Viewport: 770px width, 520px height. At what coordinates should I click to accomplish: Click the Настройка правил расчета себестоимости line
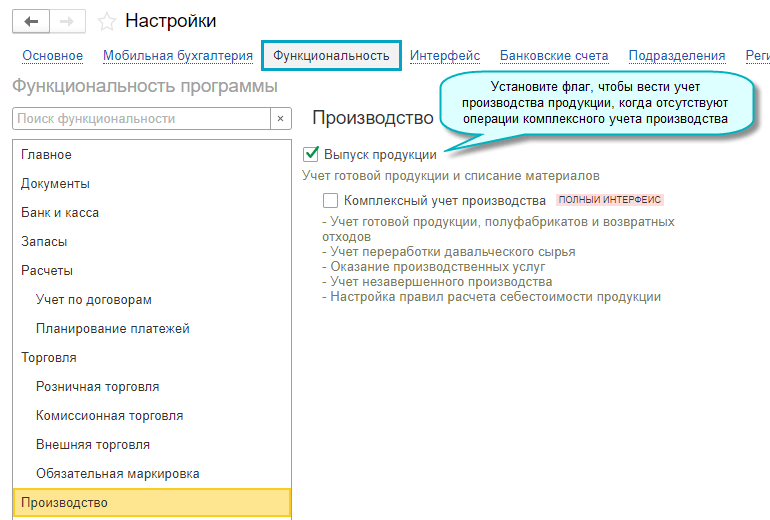(x=492, y=297)
